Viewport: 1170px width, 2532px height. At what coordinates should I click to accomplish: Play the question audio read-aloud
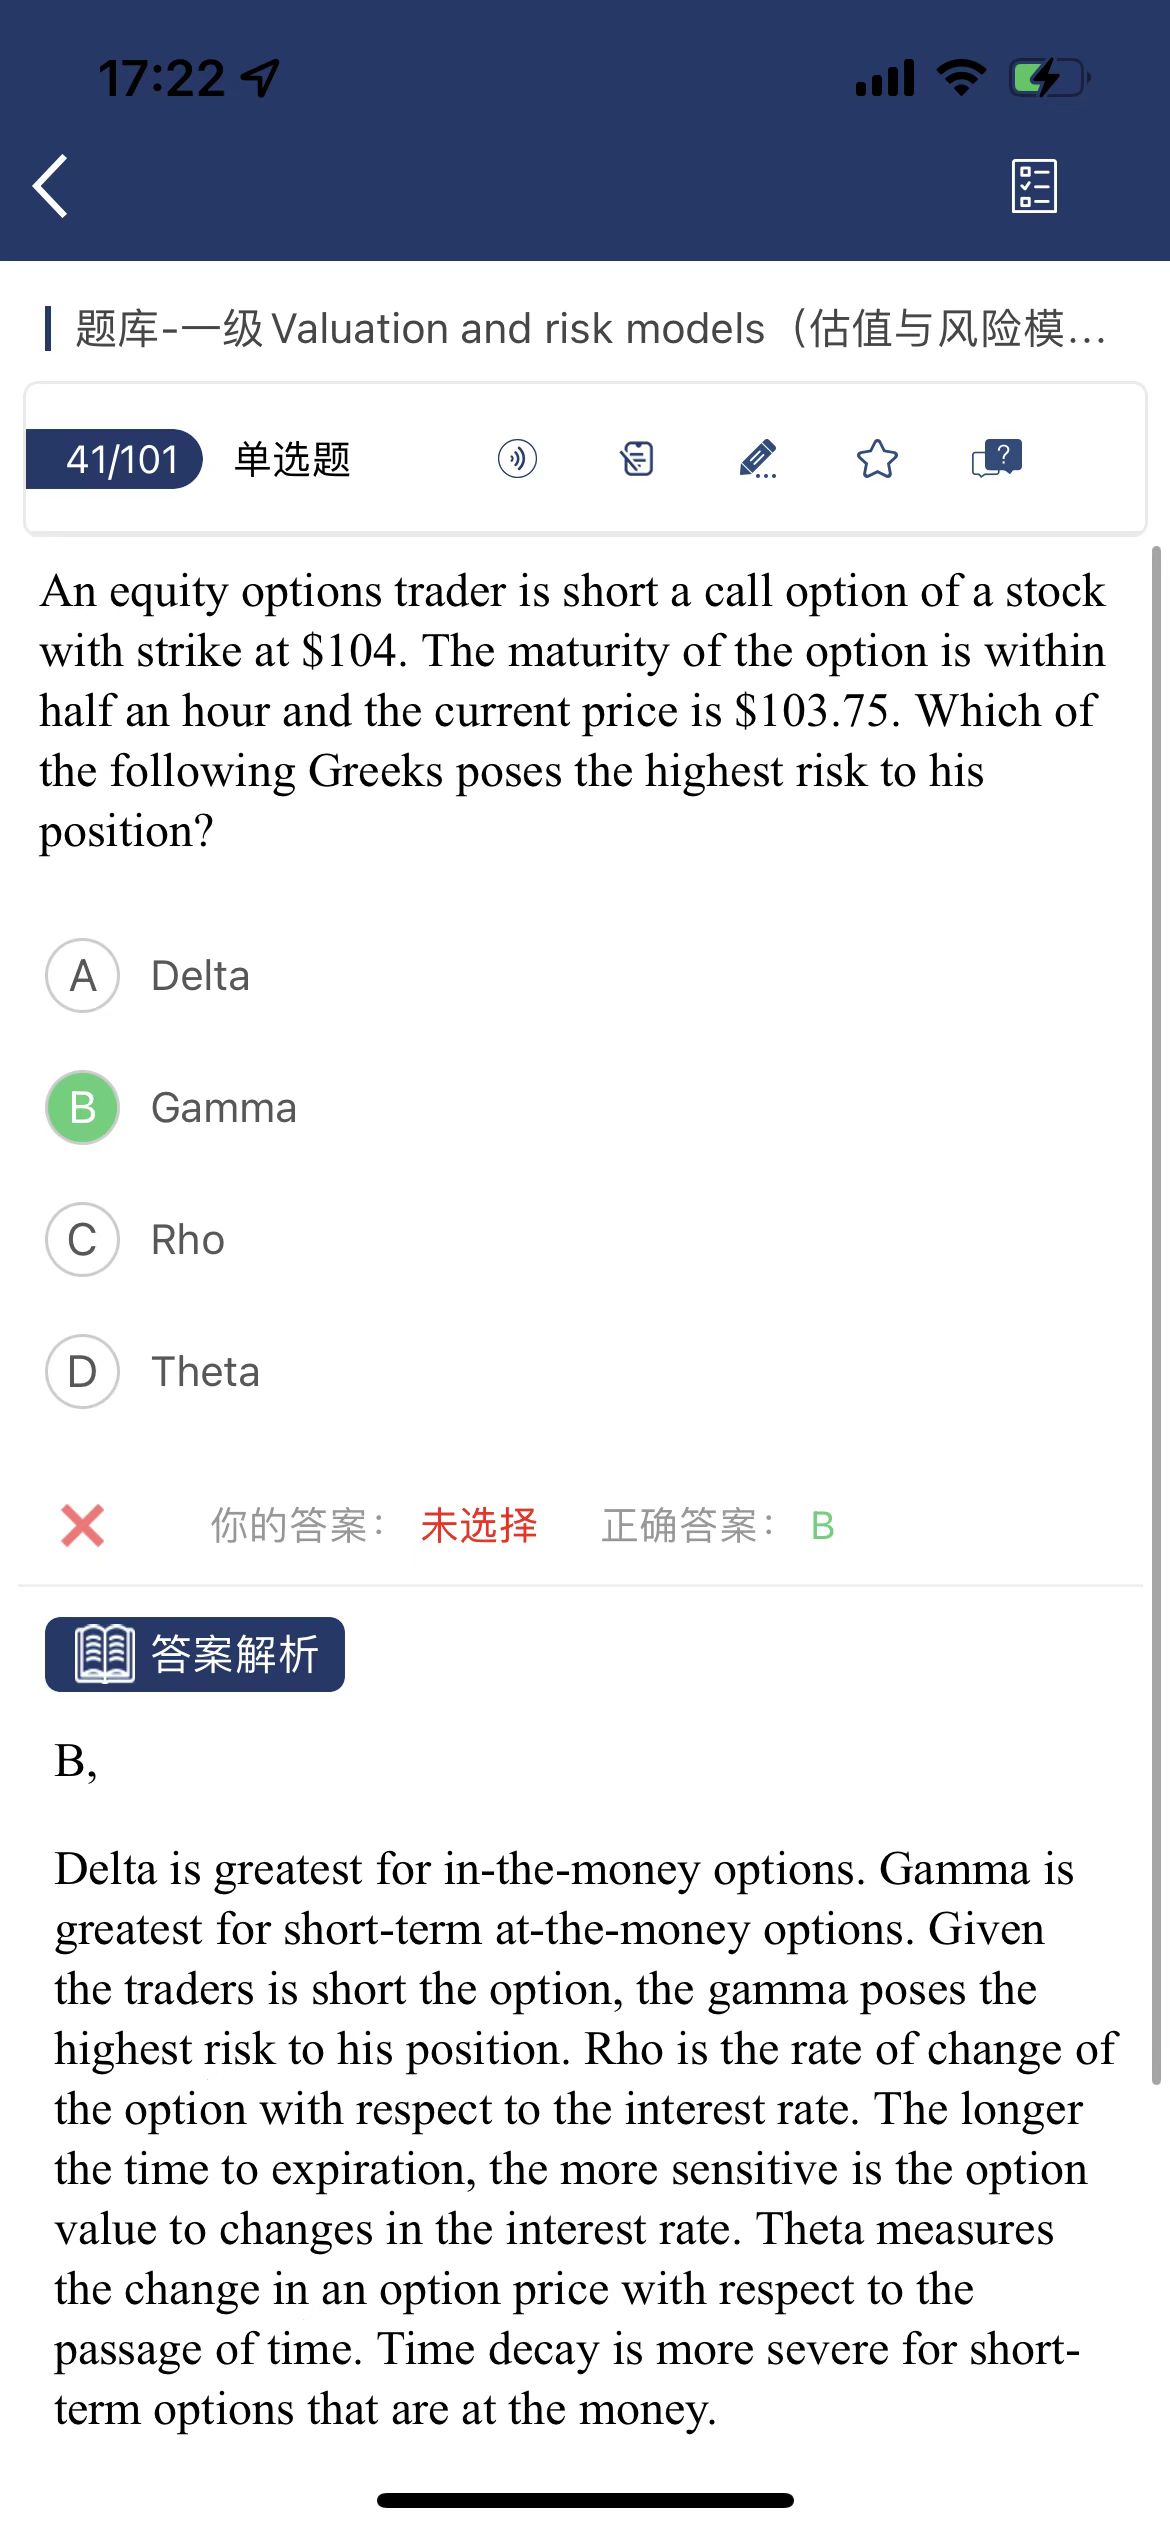pyautogui.click(x=517, y=459)
